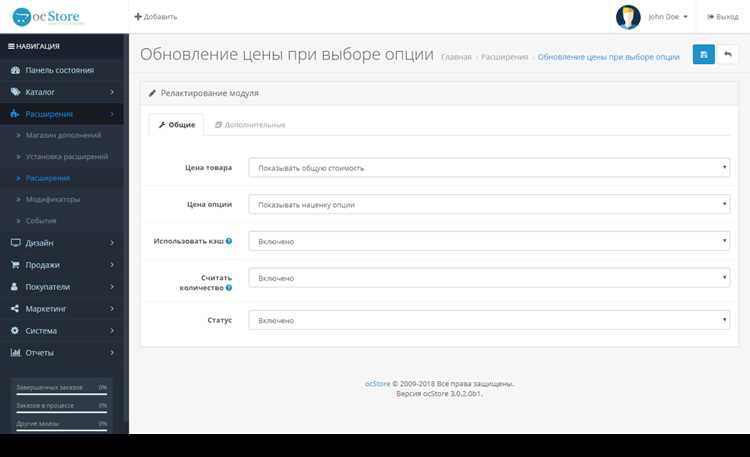The width and height of the screenshot is (750, 457).
Task: Click the Добавить button
Action: tap(156, 17)
